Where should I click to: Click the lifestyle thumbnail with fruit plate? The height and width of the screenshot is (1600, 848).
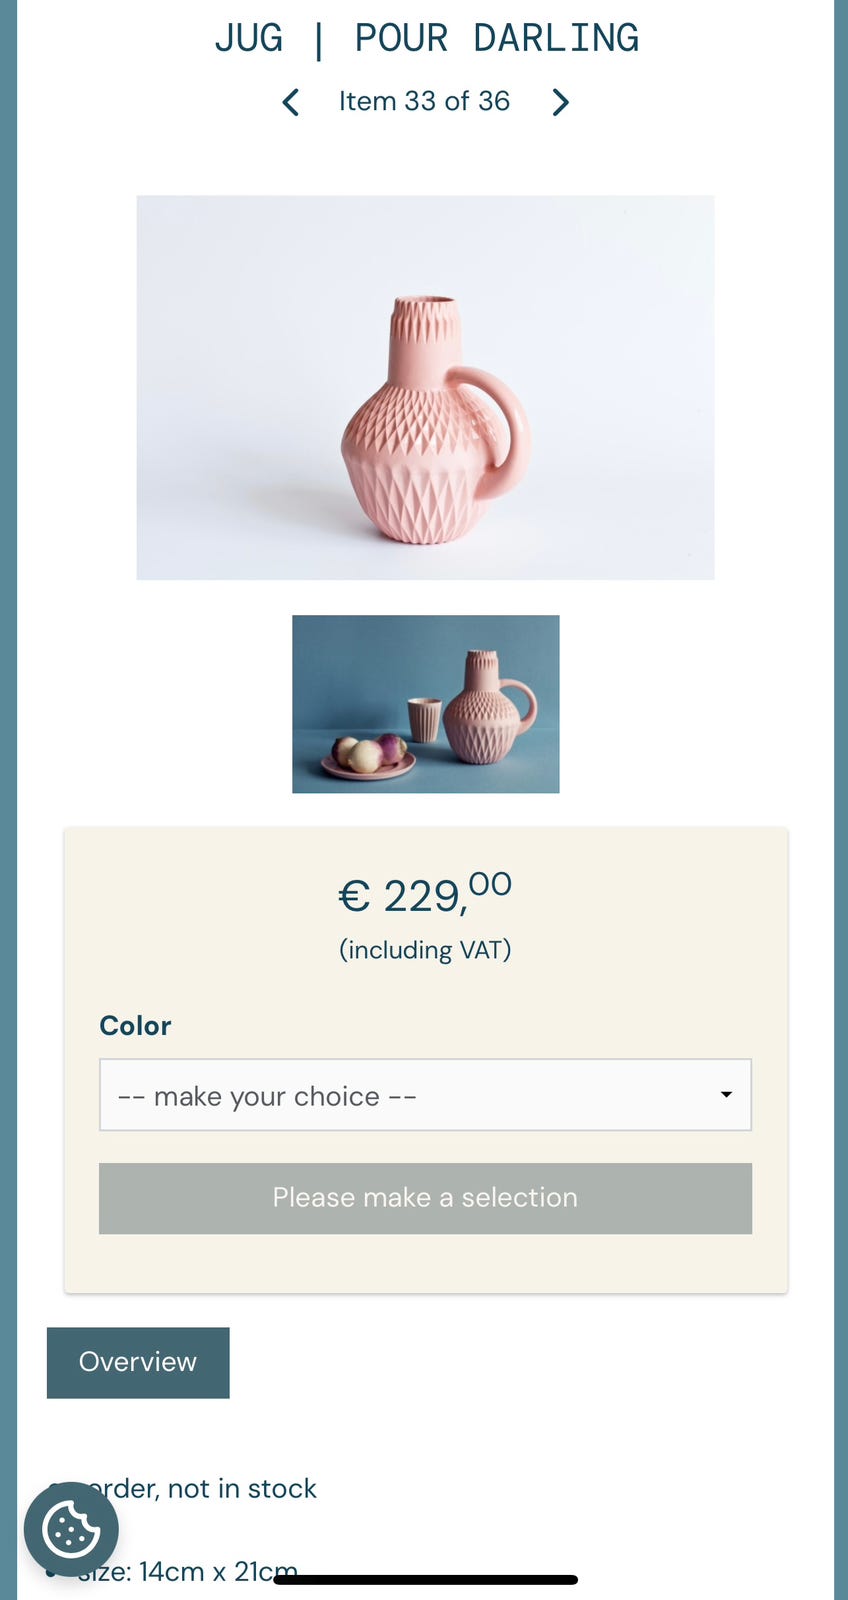click(425, 703)
